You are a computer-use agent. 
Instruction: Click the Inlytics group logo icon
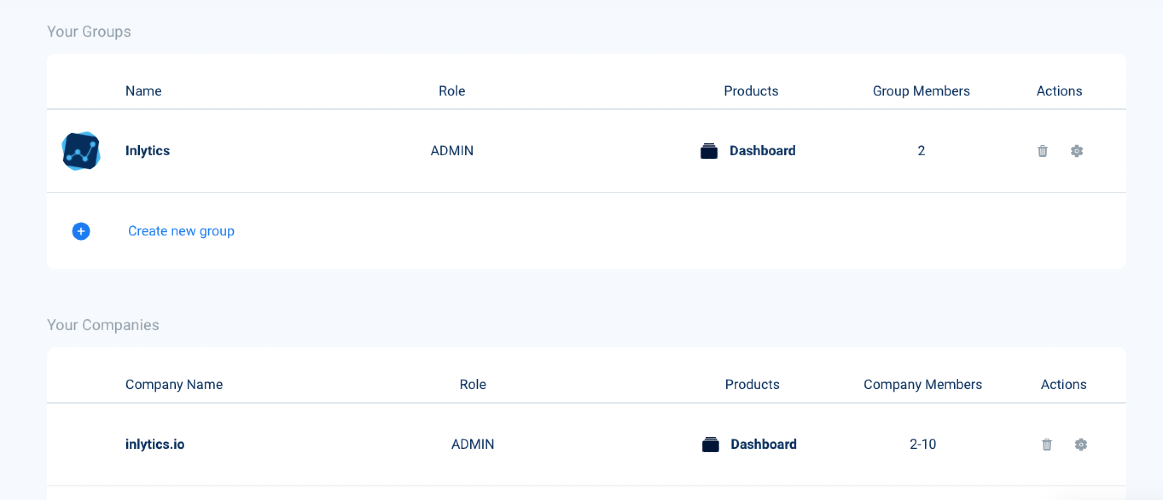coord(81,151)
